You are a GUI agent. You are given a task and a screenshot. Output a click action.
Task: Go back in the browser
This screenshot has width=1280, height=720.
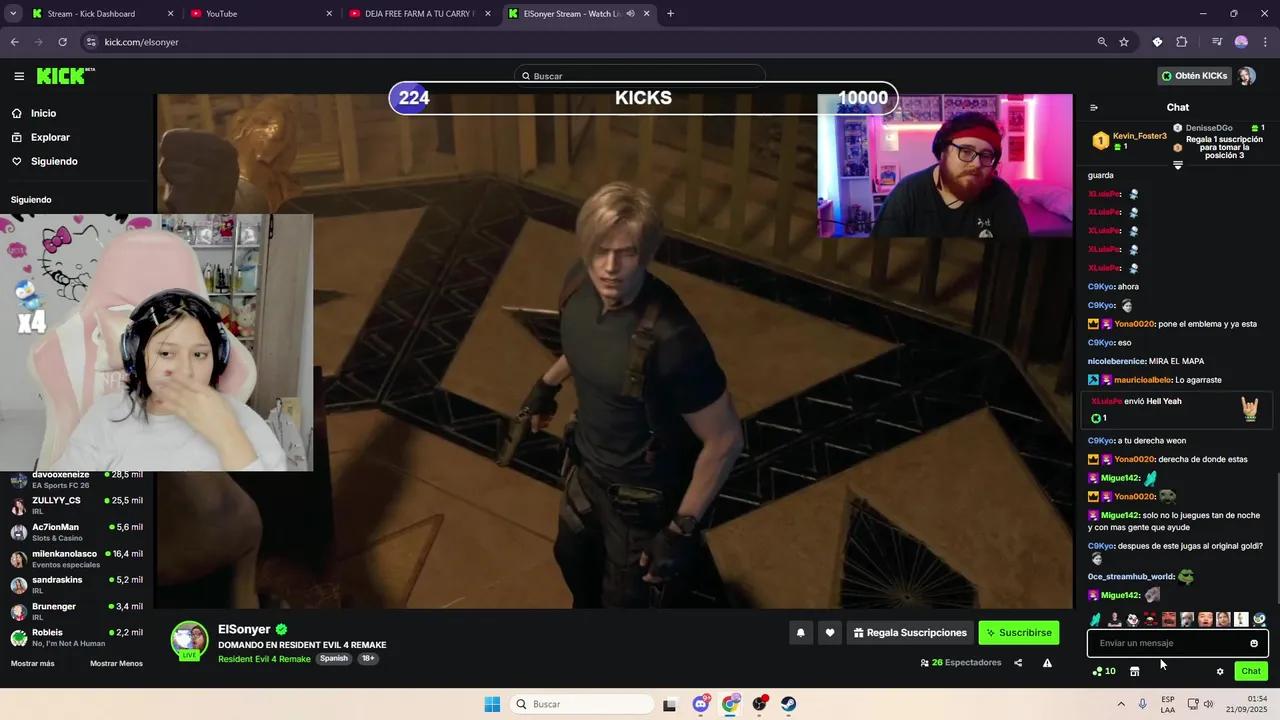(x=14, y=42)
